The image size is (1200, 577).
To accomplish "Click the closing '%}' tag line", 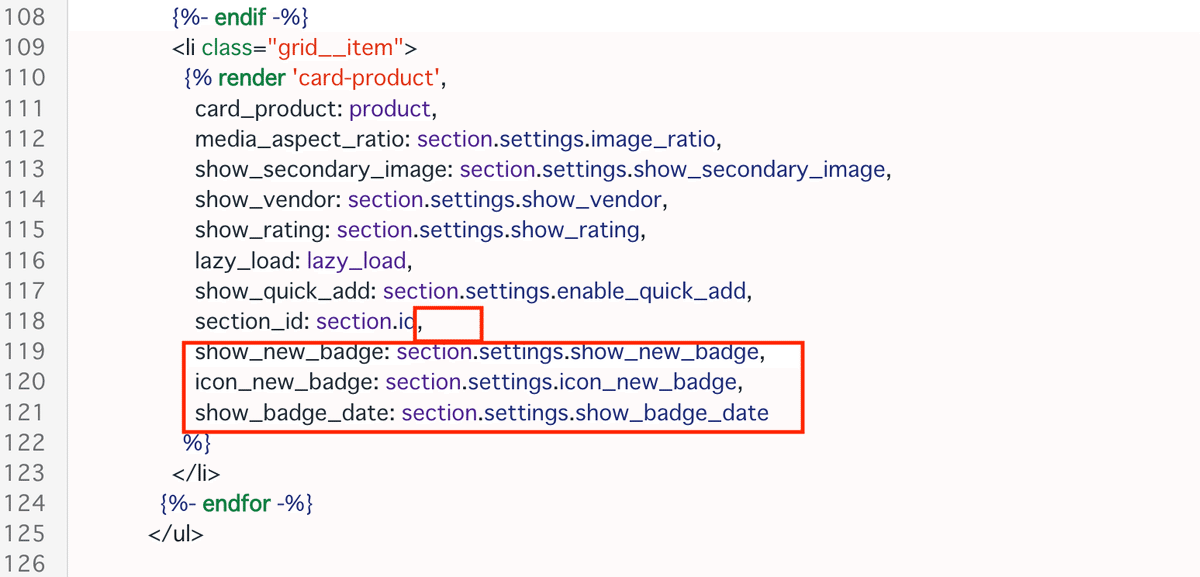I will click(197, 442).
